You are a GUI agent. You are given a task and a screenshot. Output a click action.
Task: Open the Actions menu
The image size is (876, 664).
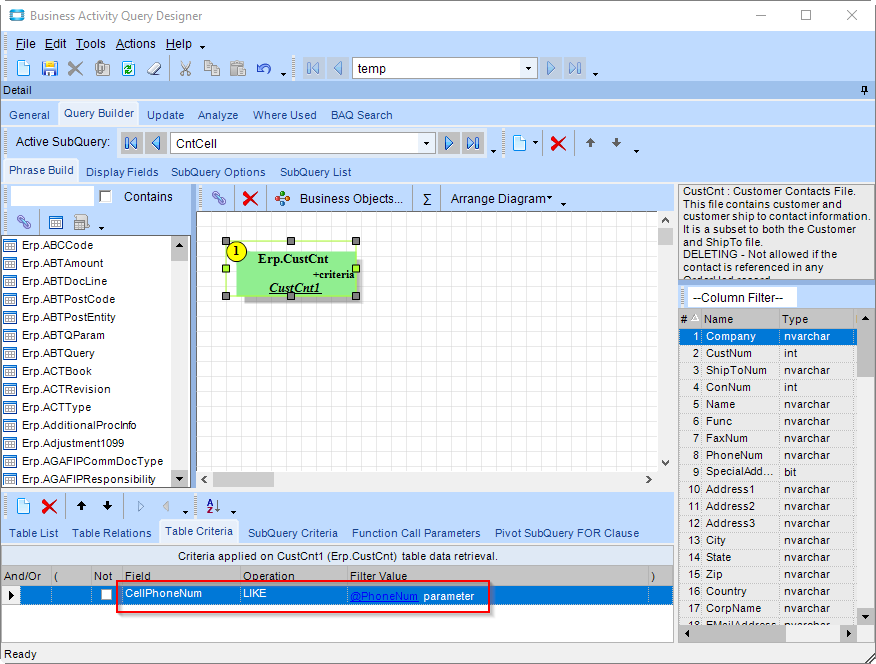135,44
